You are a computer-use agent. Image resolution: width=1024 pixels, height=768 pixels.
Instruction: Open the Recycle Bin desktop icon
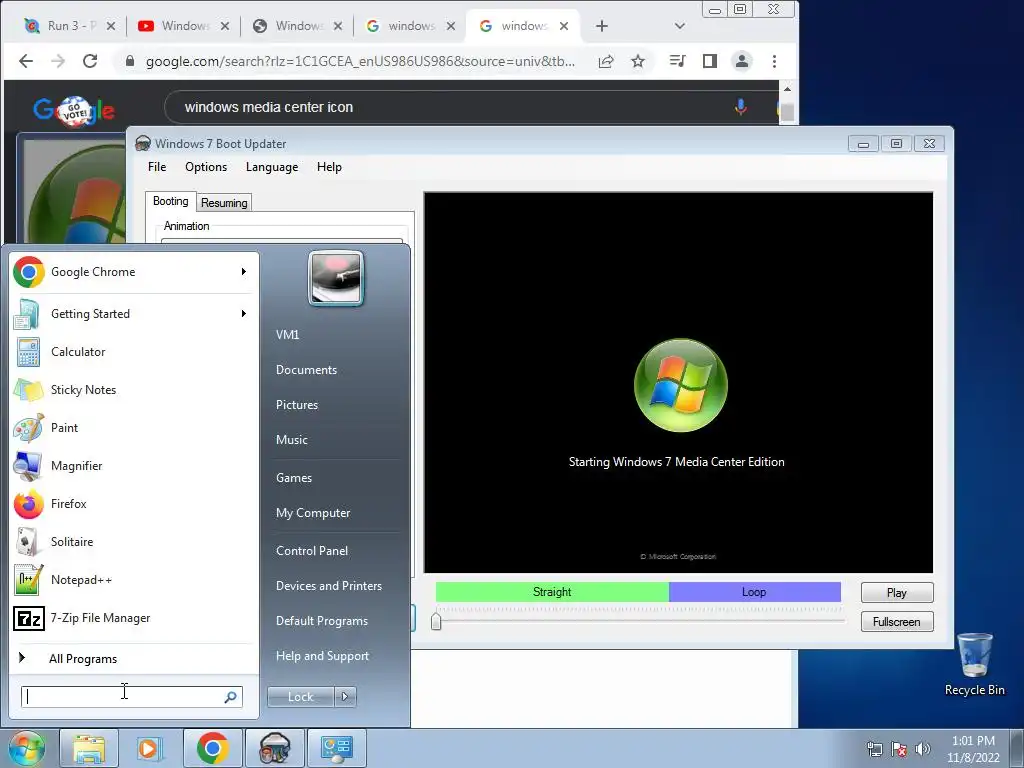click(x=974, y=665)
